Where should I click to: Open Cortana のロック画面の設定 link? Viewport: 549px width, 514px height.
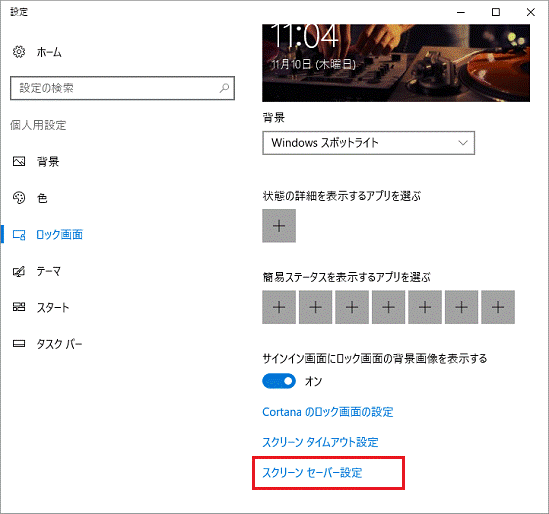click(328, 412)
